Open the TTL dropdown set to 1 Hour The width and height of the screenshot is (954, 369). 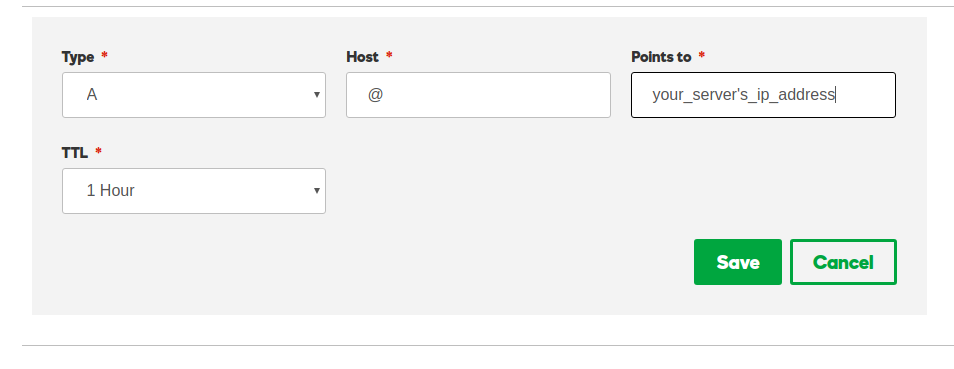click(x=193, y=191)
